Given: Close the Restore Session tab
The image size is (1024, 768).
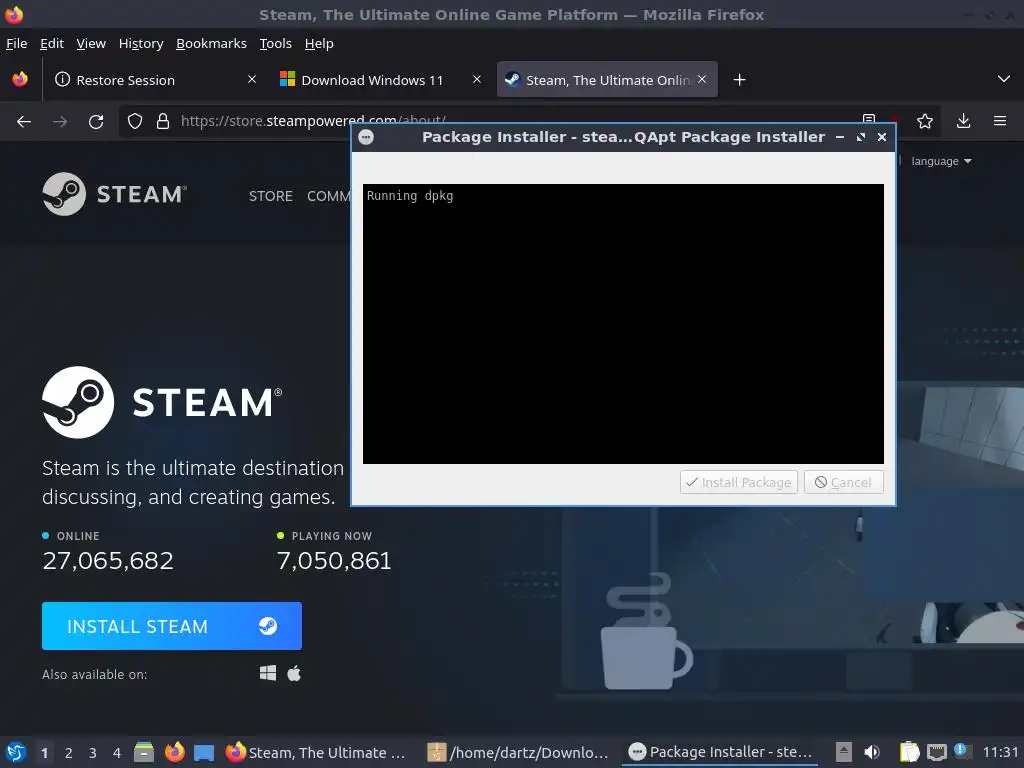Looking at the screenshot, I should coord(252,79).
